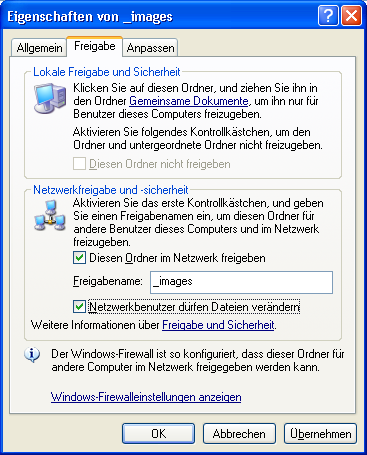Confirm with the OK button
Screen dimensions: 367x455
pyautogui.click(x=158, y=434)
